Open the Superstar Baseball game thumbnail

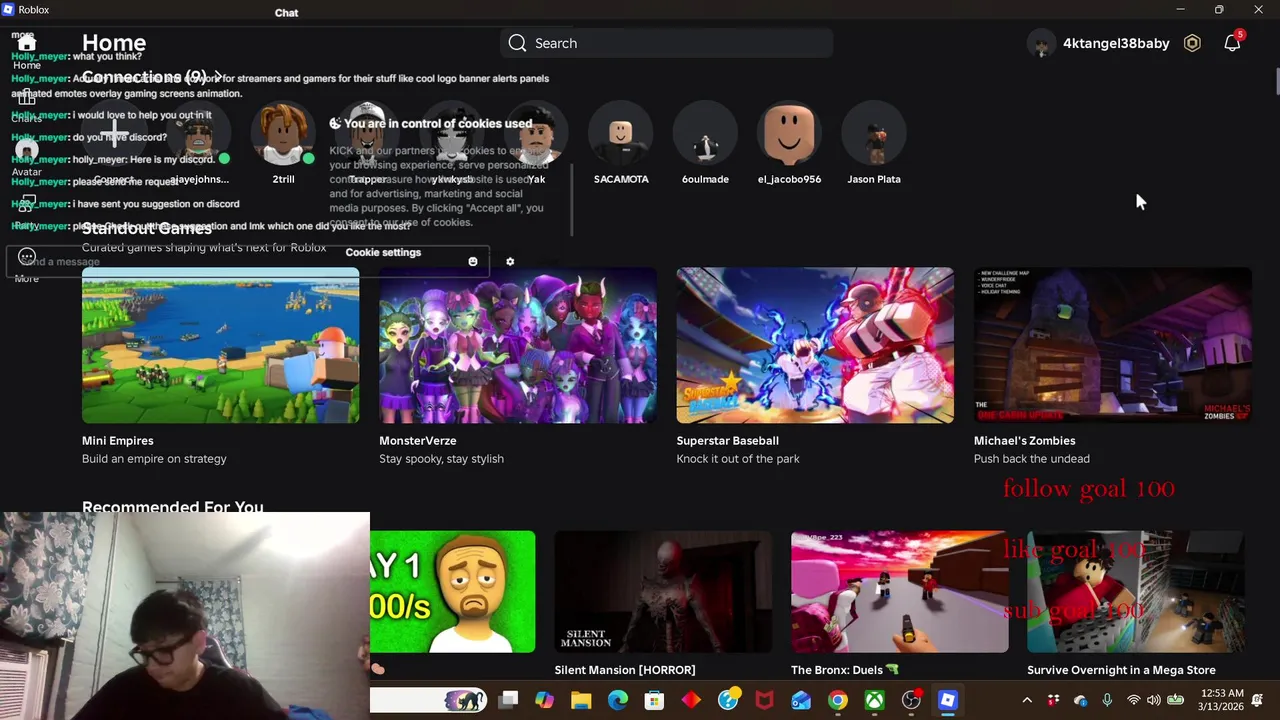[x=815, y=345]
